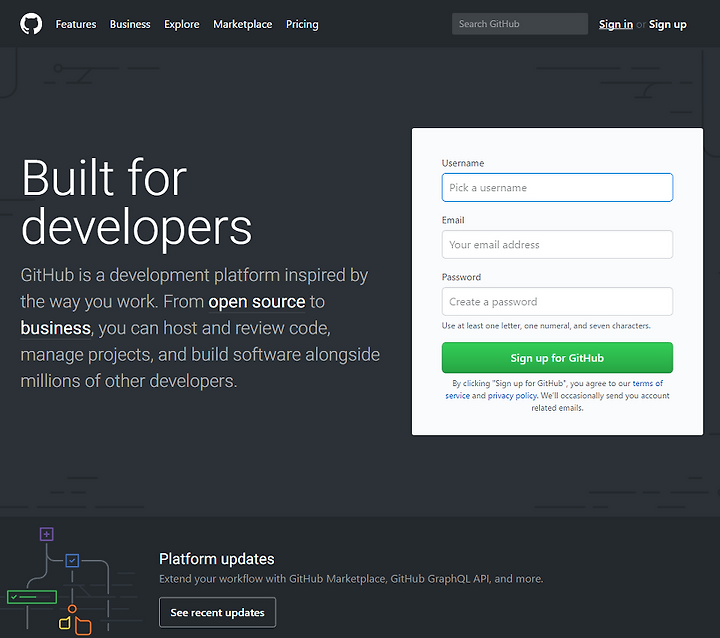
Task: Focus the Search GitHub field
Action: pos(520,24)
